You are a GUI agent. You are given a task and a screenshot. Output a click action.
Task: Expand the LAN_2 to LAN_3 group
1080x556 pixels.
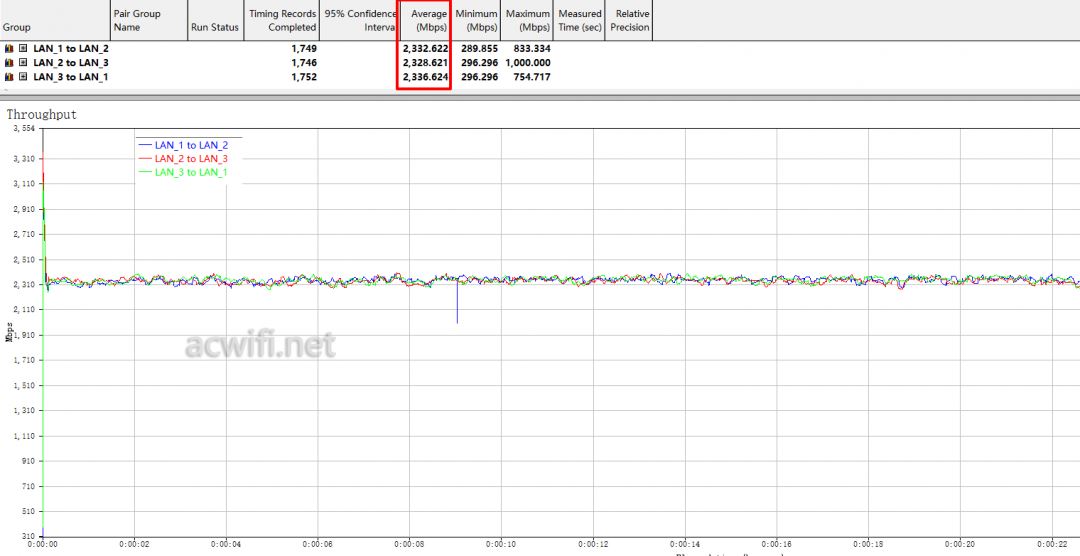pyautogui.click(x=22, y=62)
